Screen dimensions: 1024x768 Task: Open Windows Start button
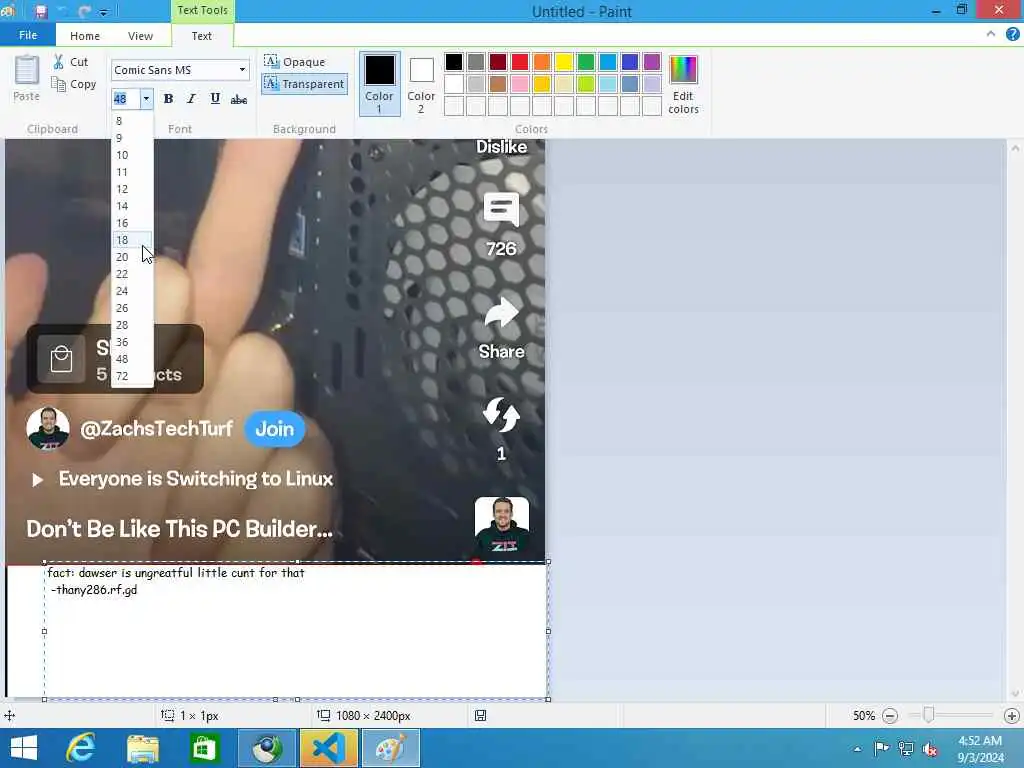coord(24,748)
